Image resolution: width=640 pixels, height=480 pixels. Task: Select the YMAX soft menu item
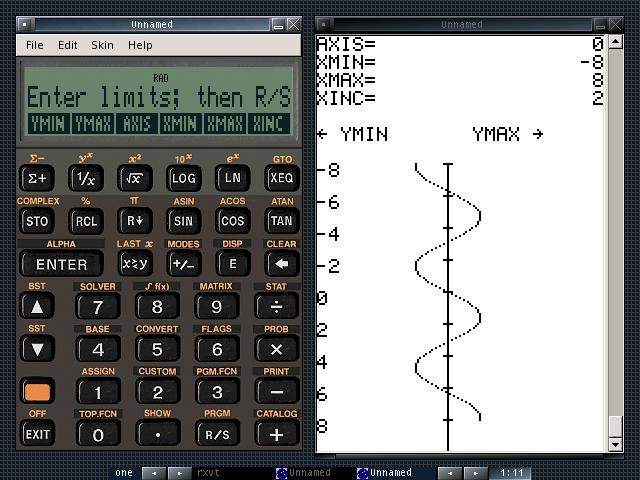tap(93, 124)
